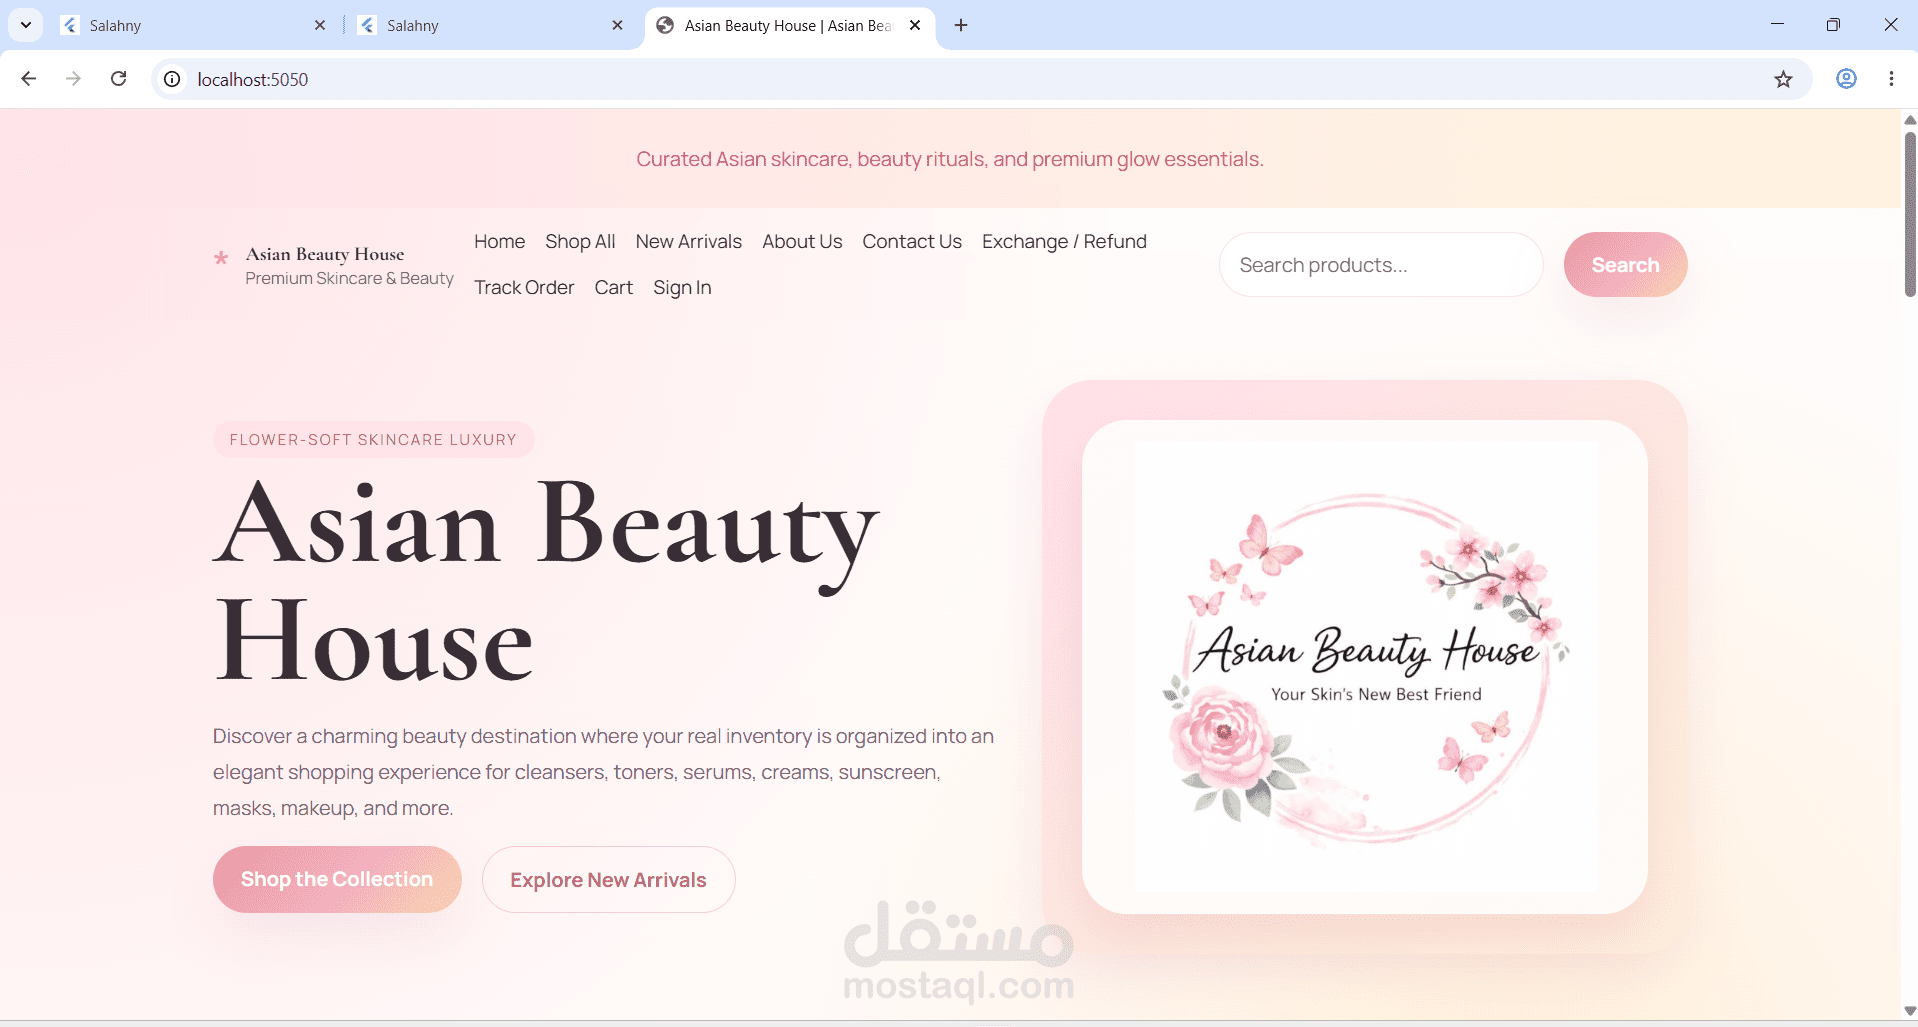Open the Chrome three-dot menu
Image resolution: width=1918 pixels, height=1027 pixels.
coord(1891,79)
